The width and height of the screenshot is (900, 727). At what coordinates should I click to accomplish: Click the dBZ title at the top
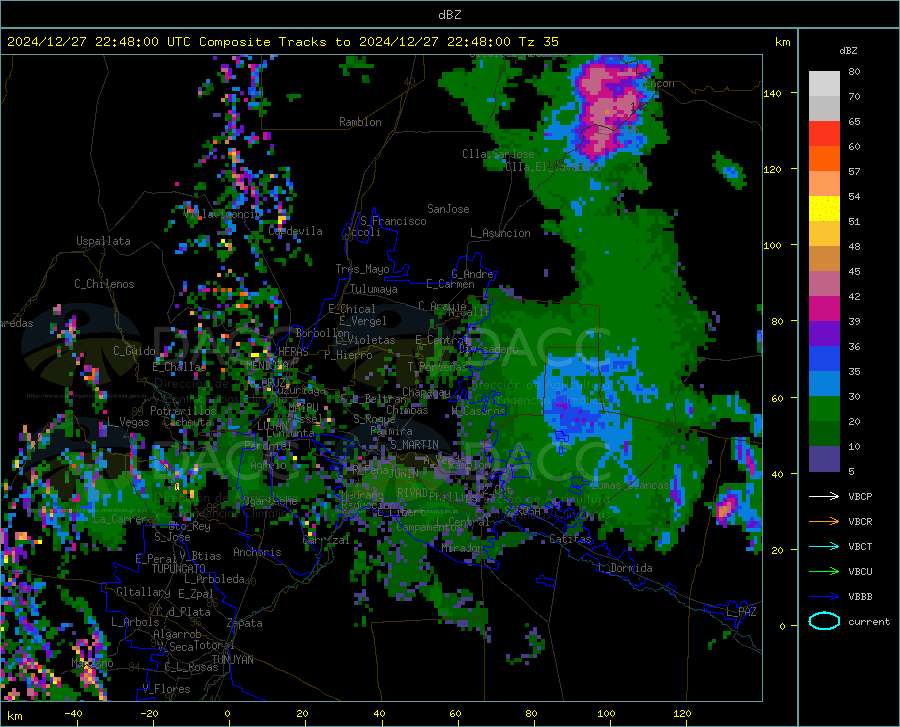(449, 15)
